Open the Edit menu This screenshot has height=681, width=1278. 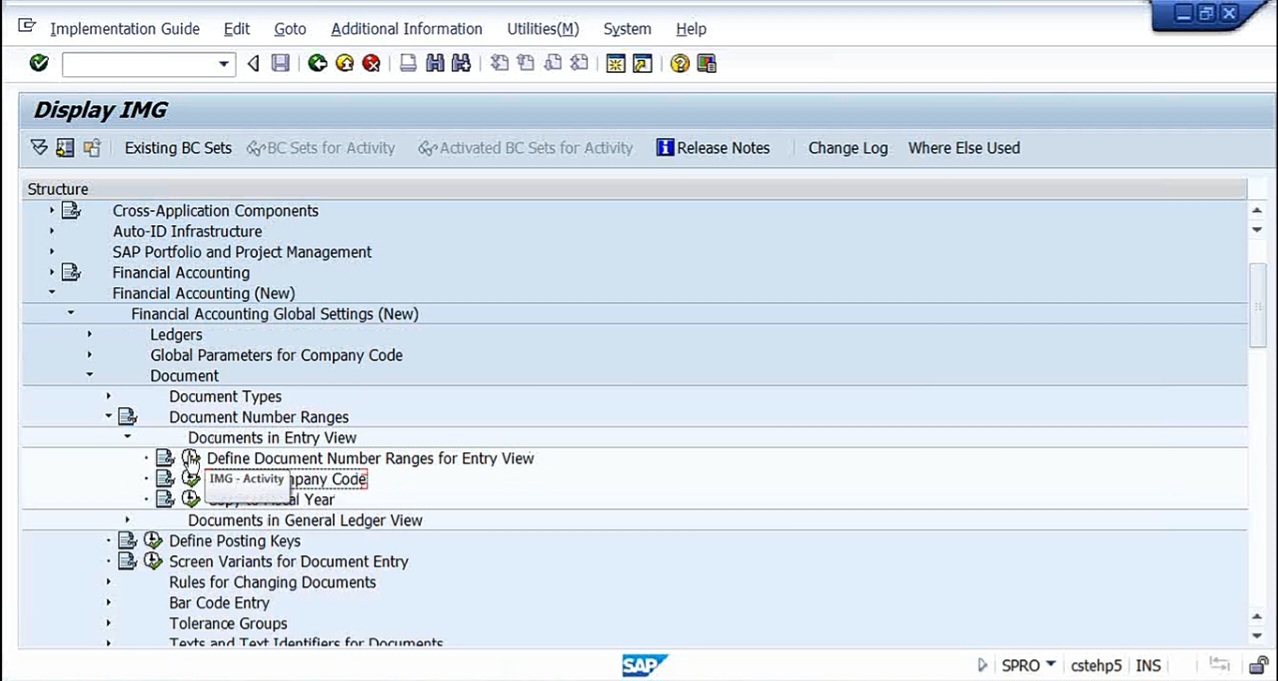point(237,29)
